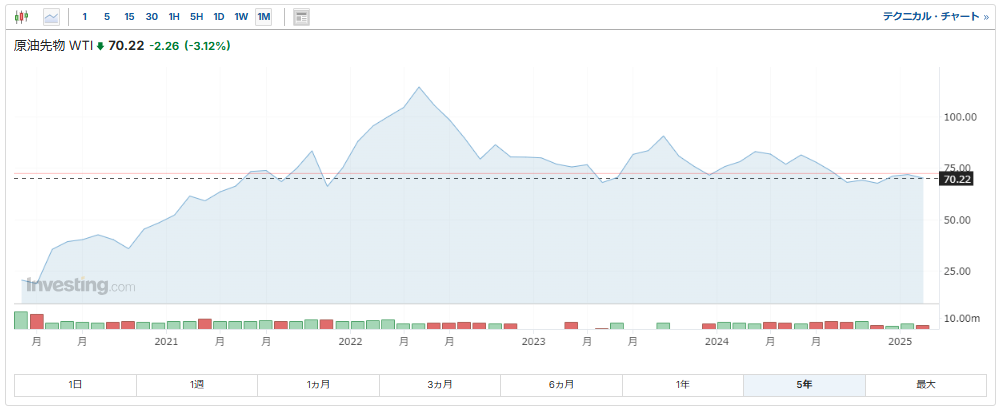Viewport: 1001px width, 410px height.
Task: Switch to the 5H interval
Action: [196, 17]
